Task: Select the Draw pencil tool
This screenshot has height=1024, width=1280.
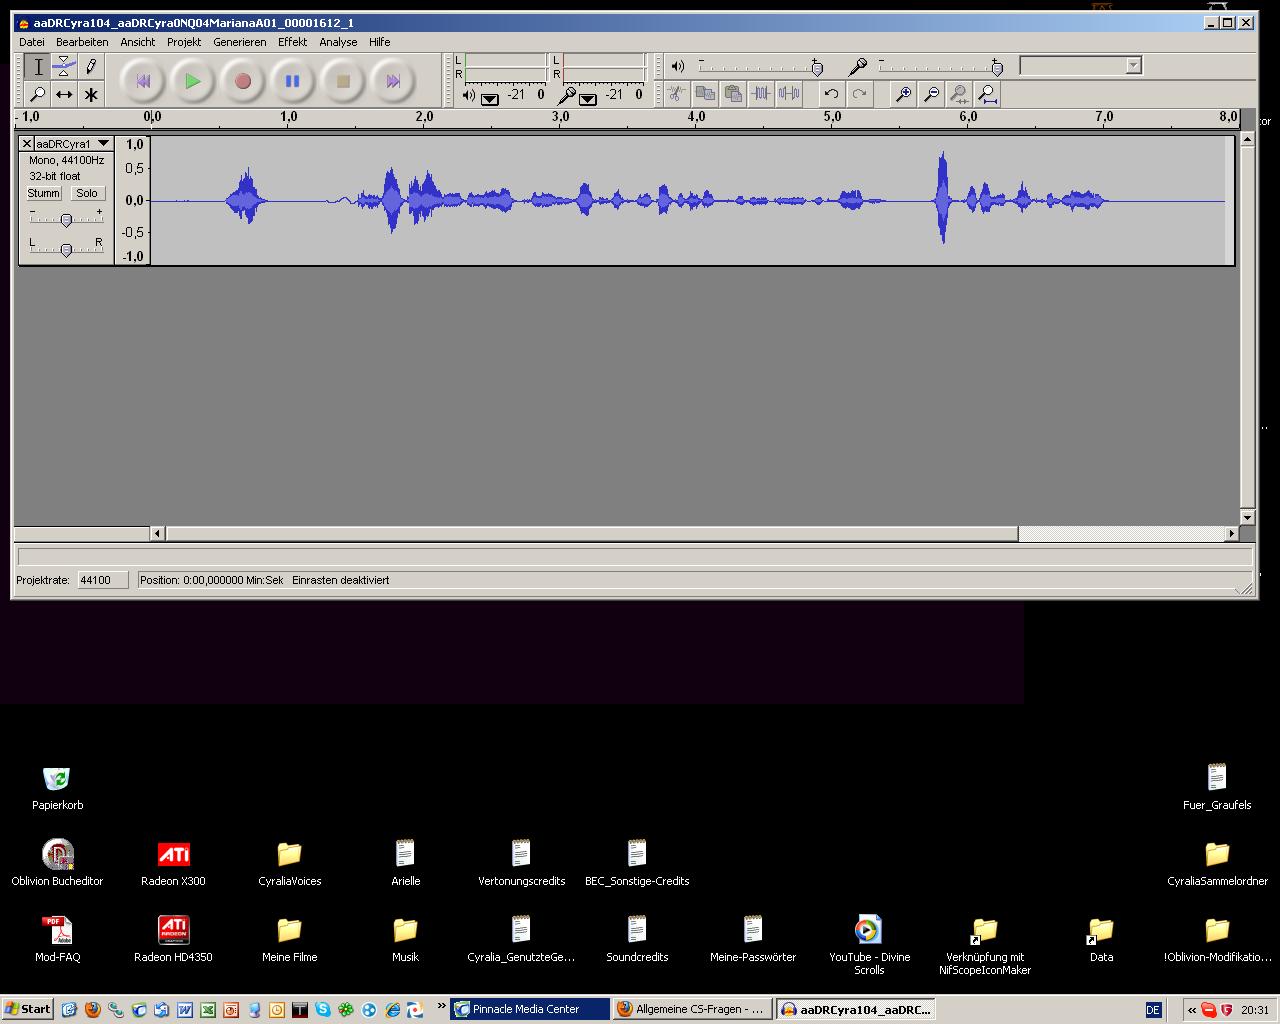Action: coord(91,66)
